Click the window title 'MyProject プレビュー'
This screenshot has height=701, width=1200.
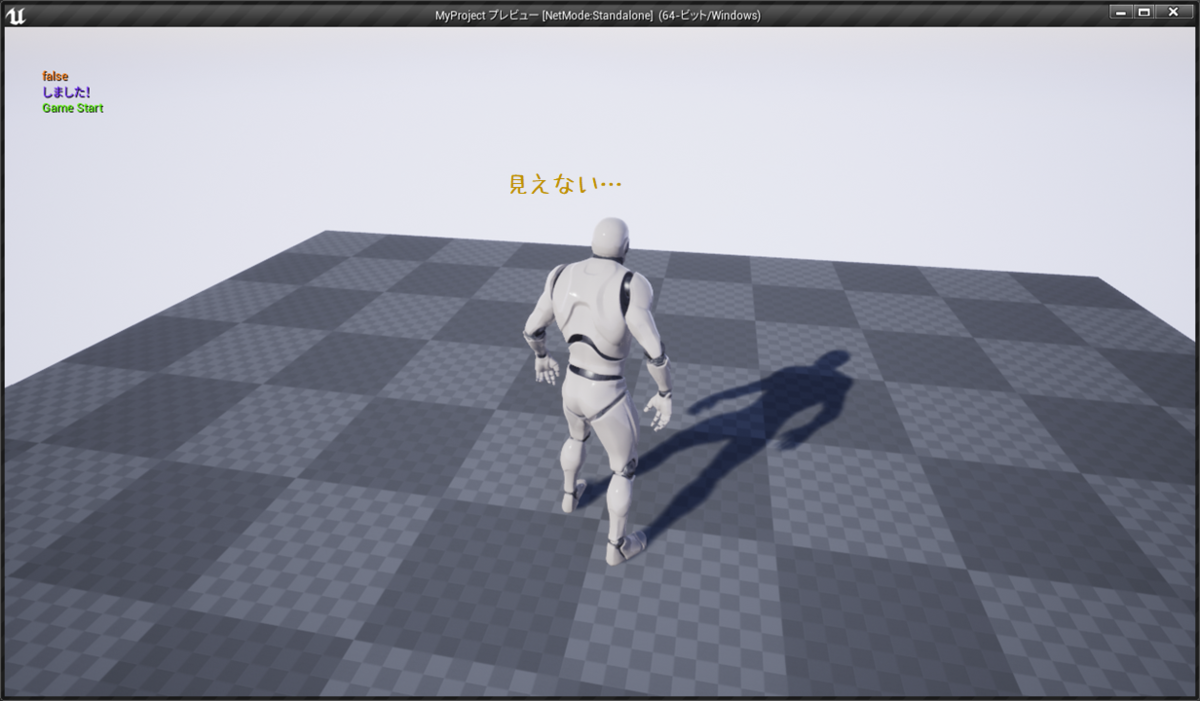(x=485, y=15)
